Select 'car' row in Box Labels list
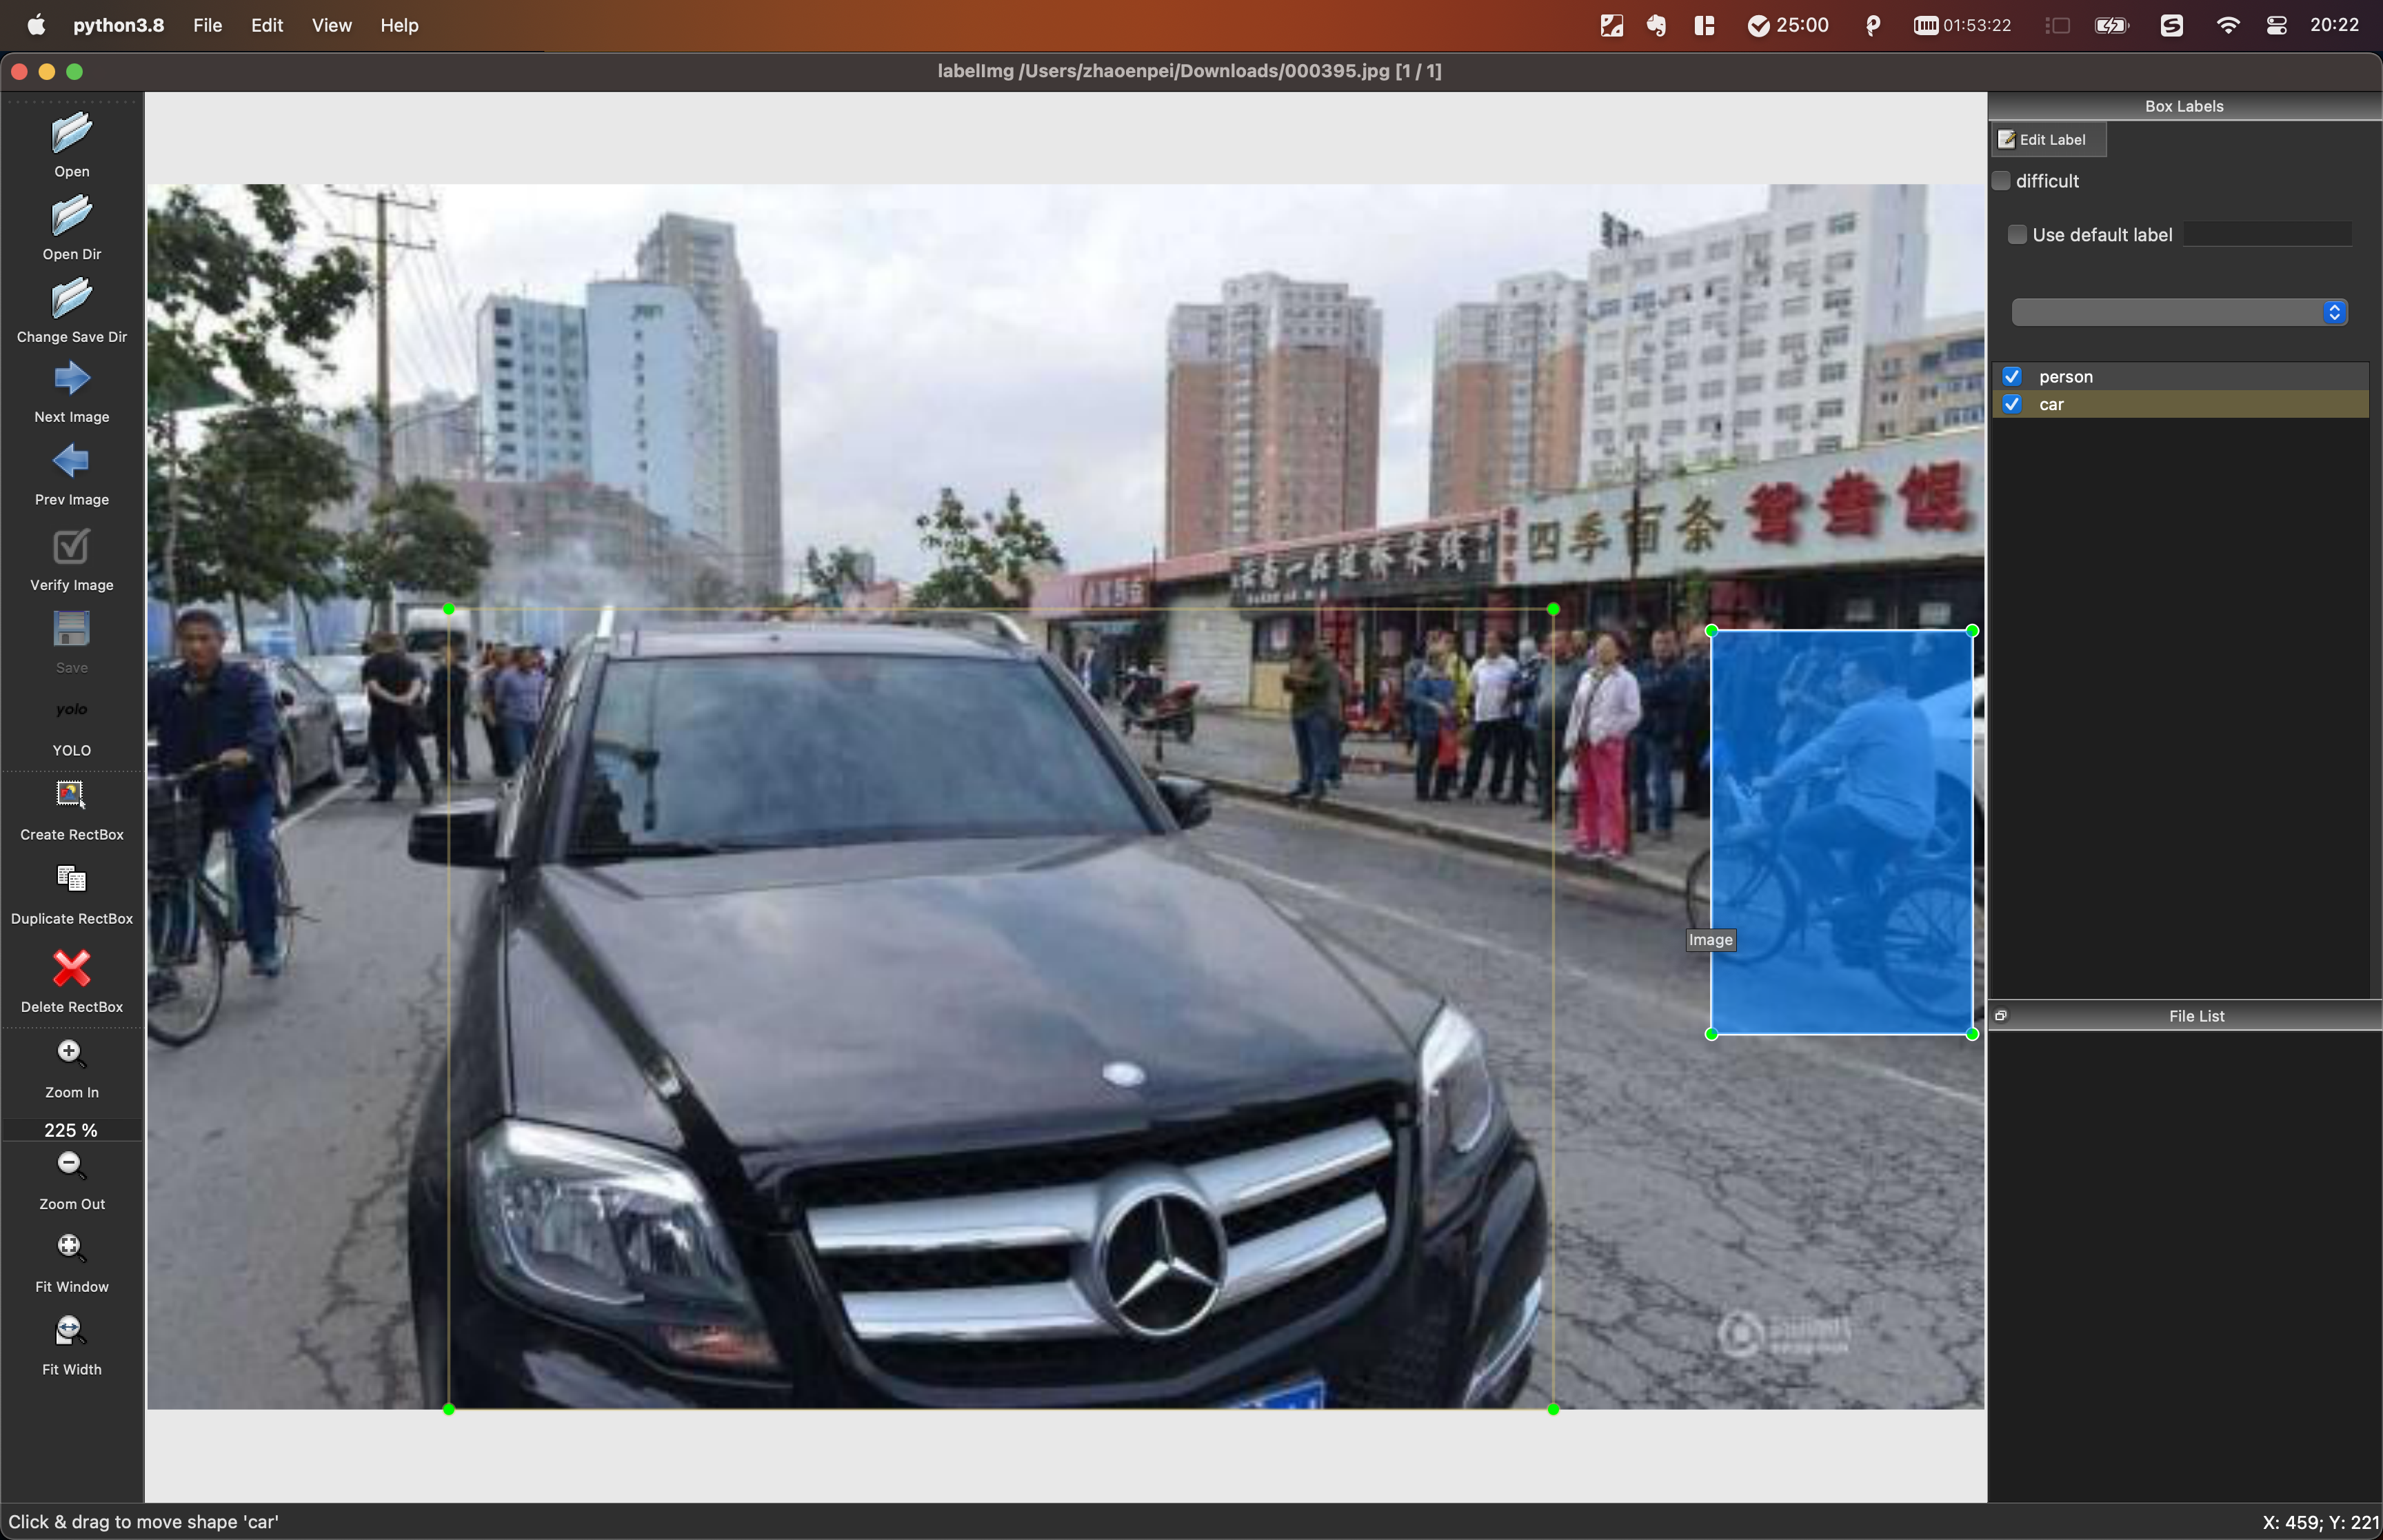The image size is (2383, 1540). (2180, 405)
